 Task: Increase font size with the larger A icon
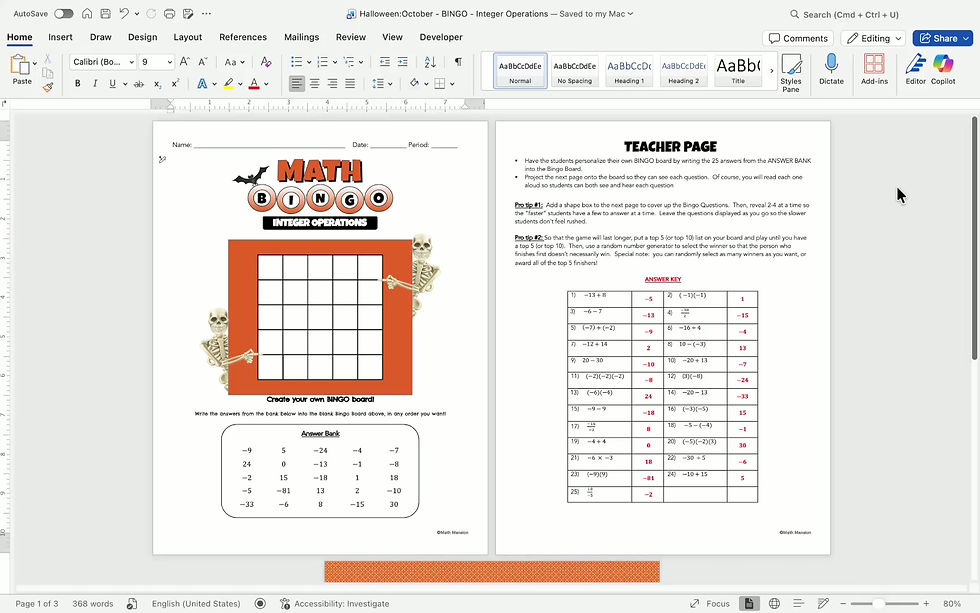point(184,62)
